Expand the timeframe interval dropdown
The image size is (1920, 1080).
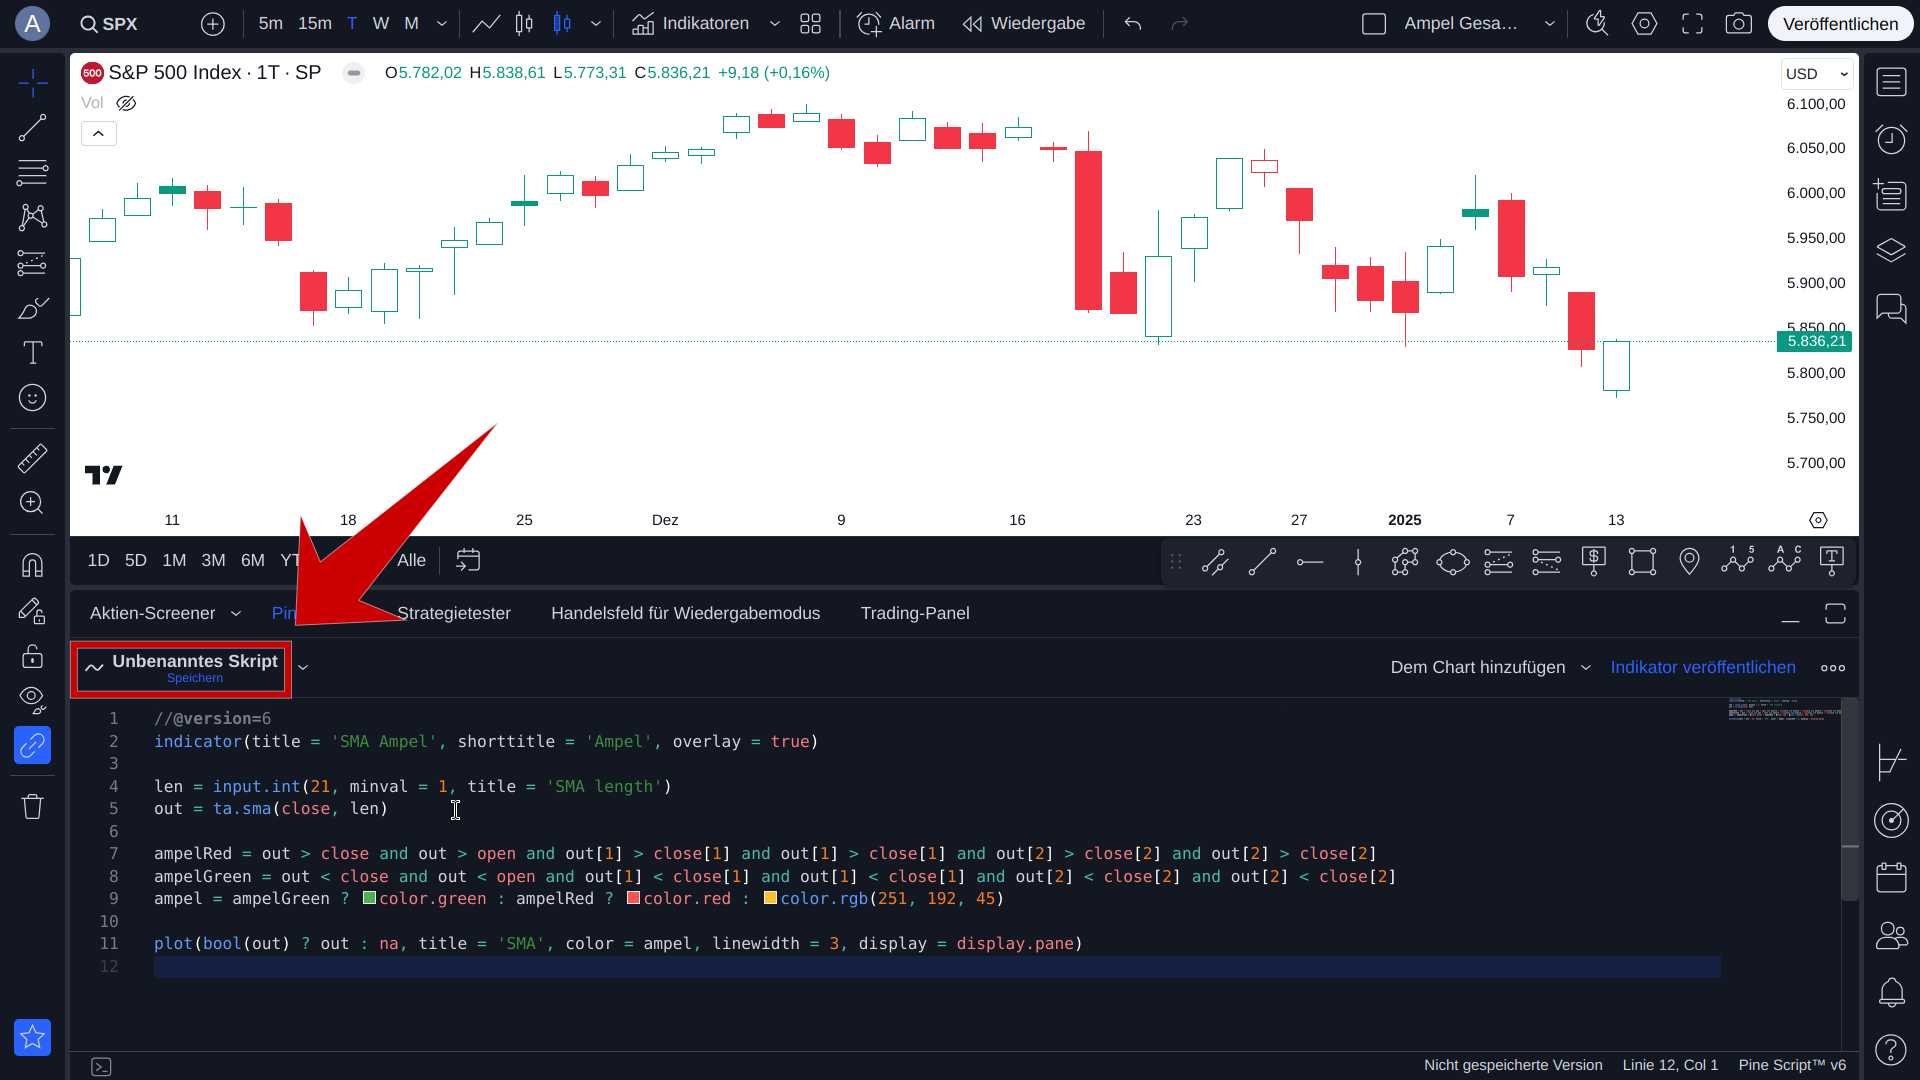pyautogui.click(x=442, y=23)
